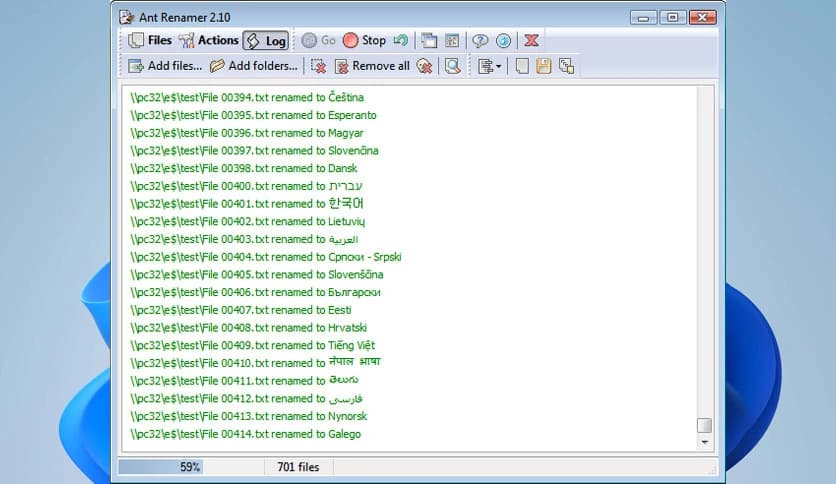Click the blue About info icon

coord(503,41)
